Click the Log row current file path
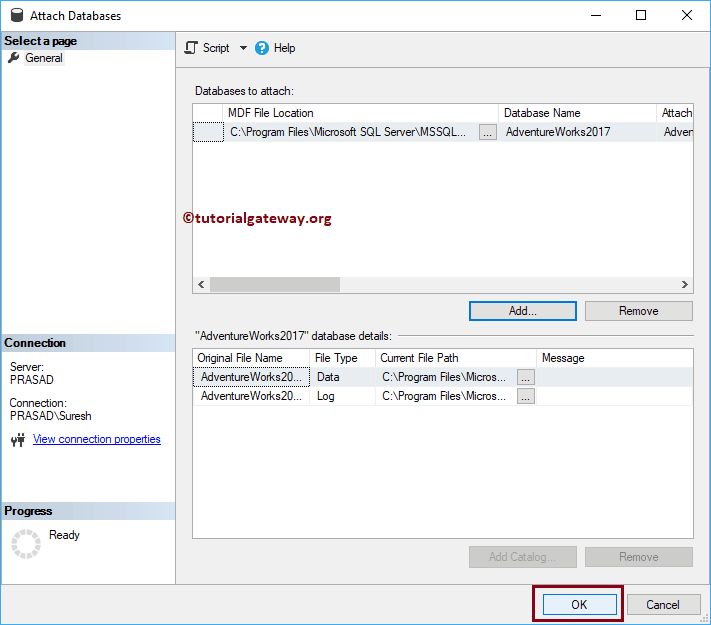Image resolution: width=711 pixels, height=625 pixels. click(x=447, y=396)
